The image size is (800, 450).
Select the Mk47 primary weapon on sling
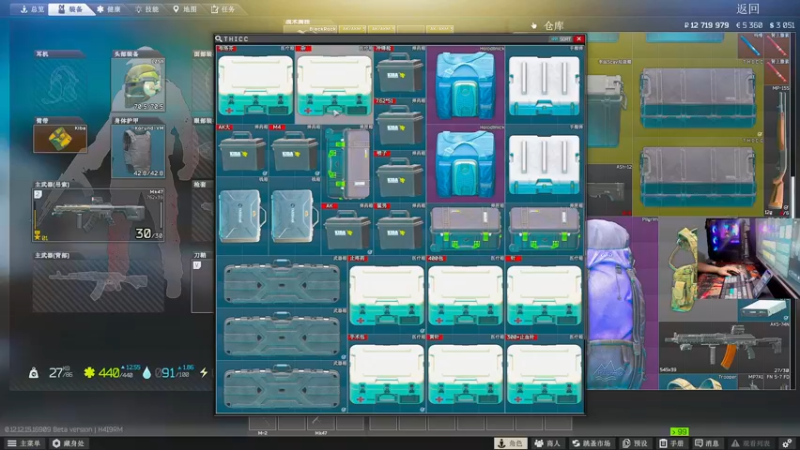point(98,215)
